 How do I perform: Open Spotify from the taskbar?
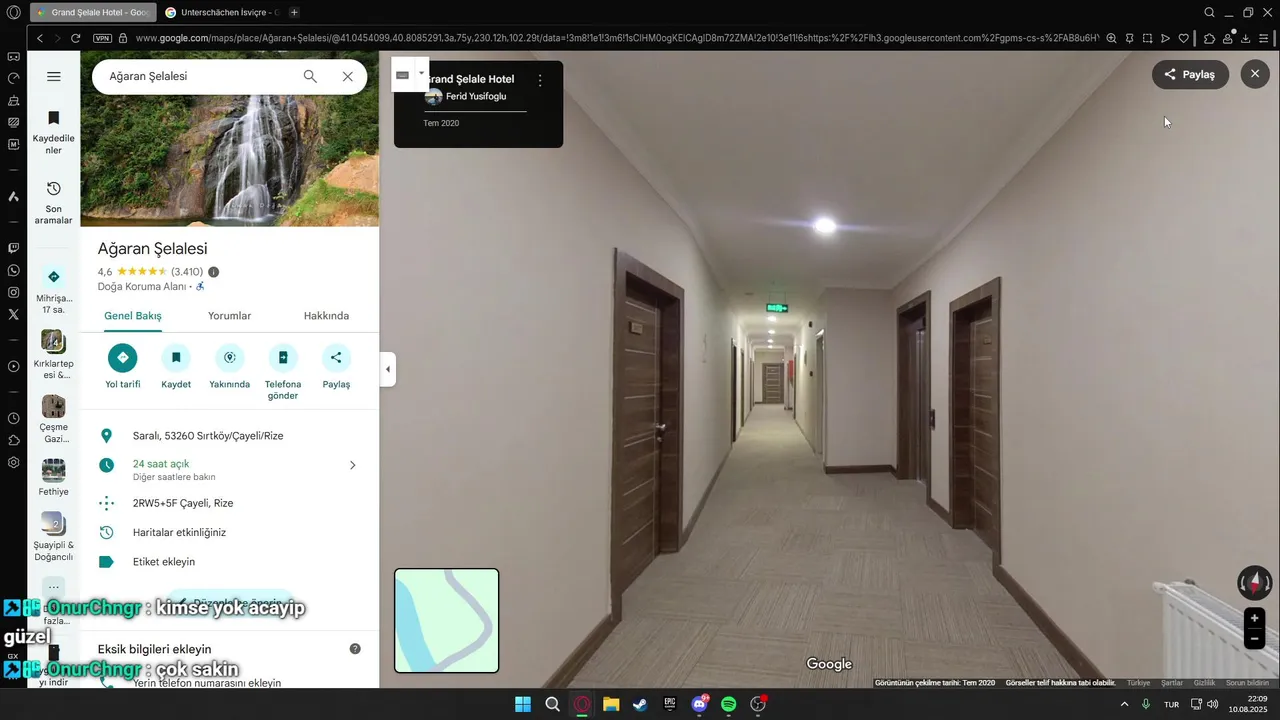click(x=729, y=704)
